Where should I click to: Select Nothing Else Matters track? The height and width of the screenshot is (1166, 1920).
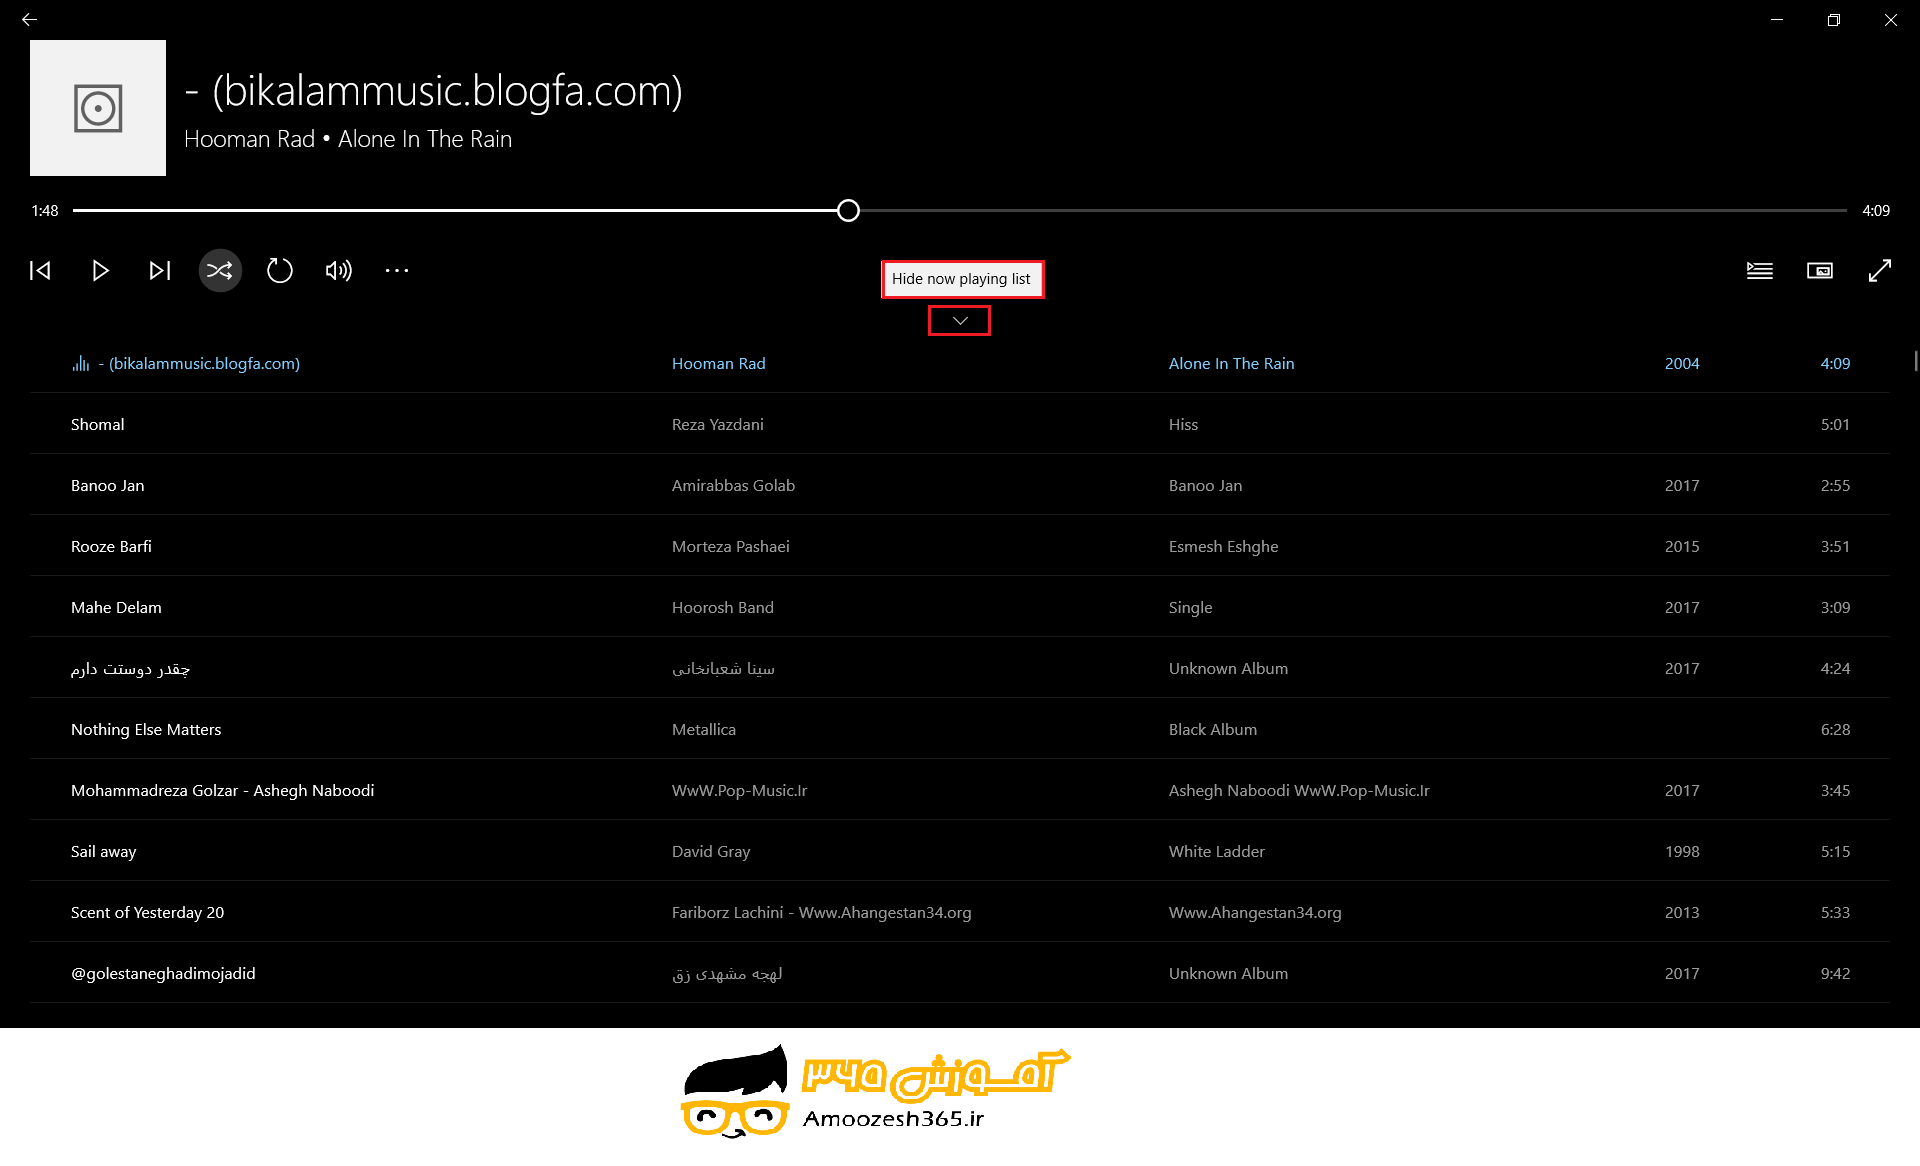[x=146, y=730]
